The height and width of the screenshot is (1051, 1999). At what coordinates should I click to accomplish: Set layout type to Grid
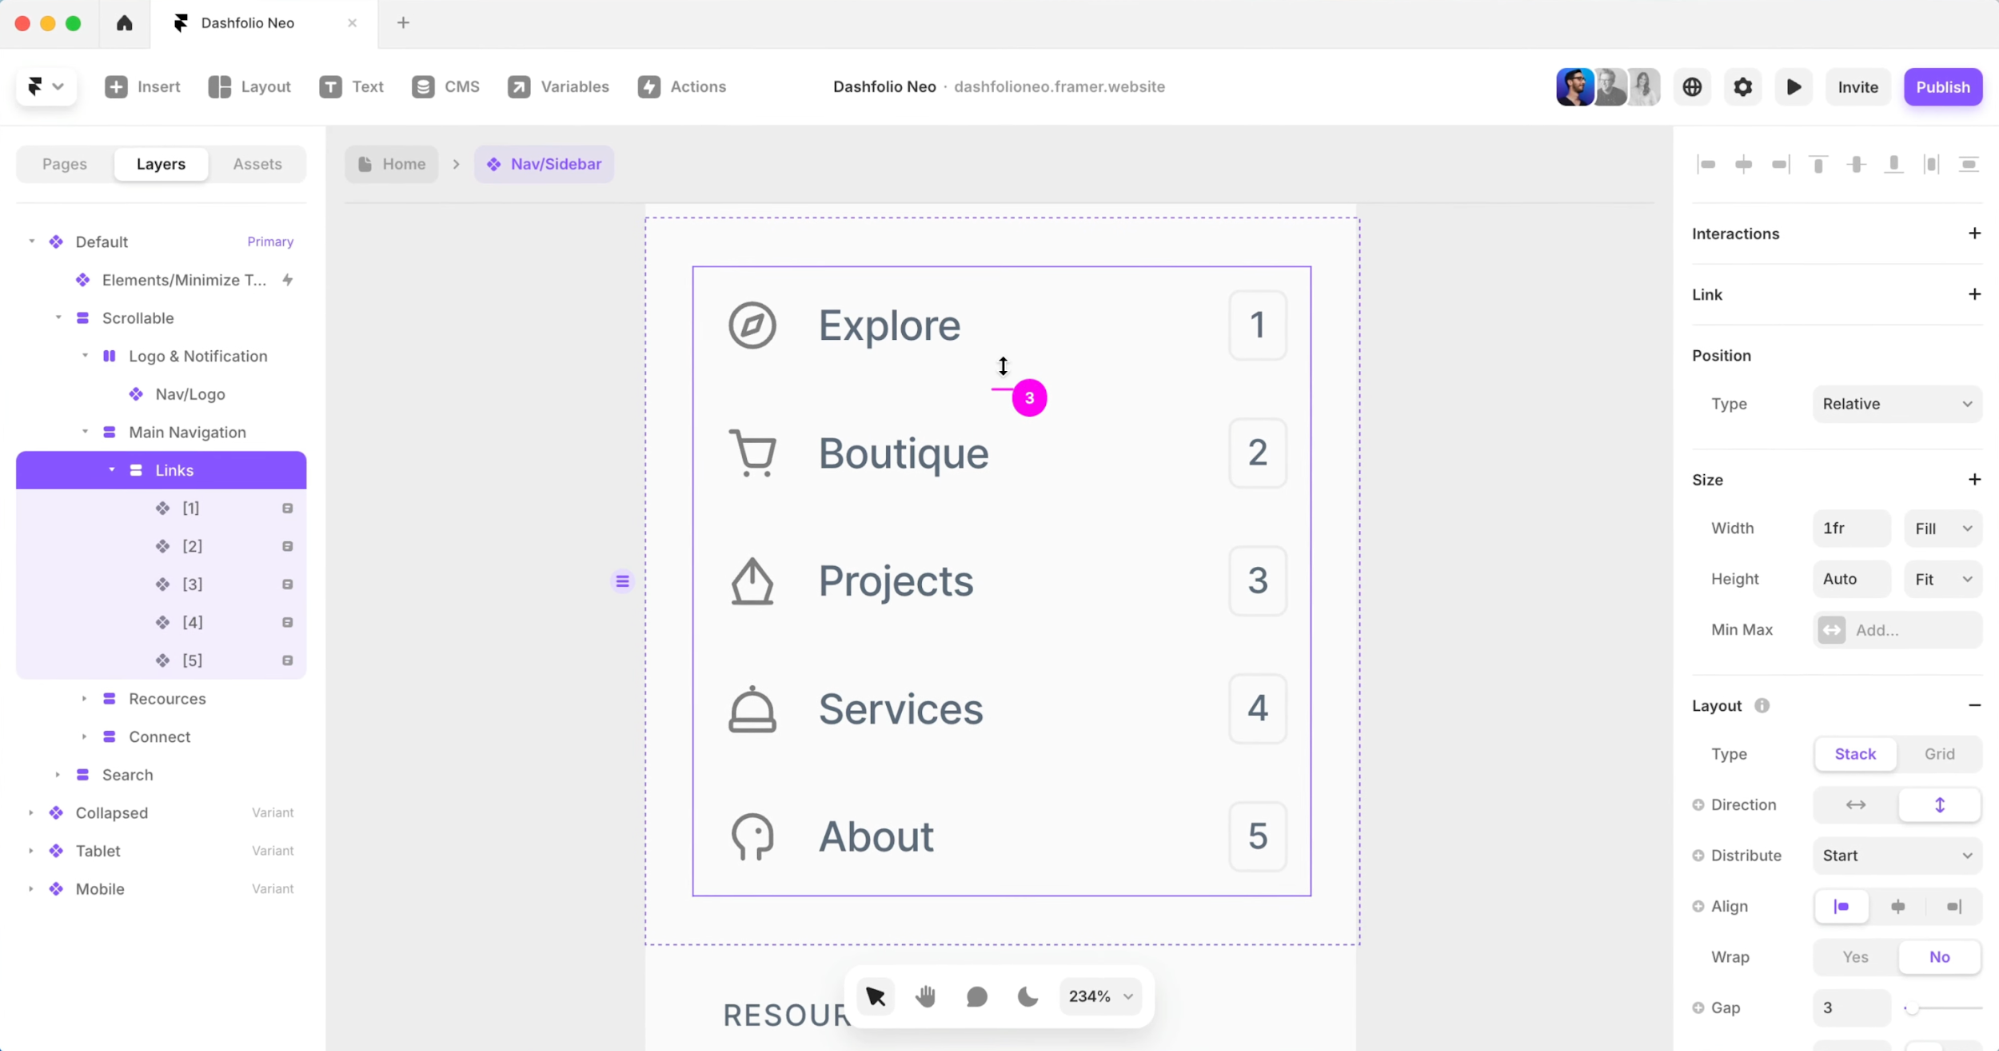click(x=1939, y=754)
